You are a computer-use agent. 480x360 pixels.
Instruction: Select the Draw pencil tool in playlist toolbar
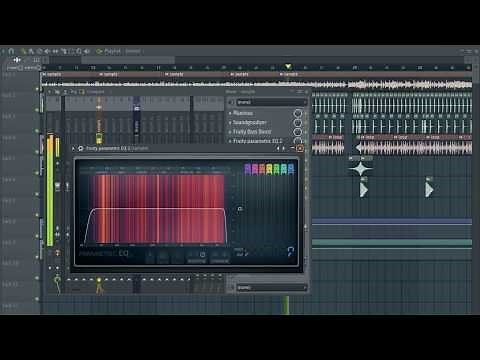click(x=24, y=51)
